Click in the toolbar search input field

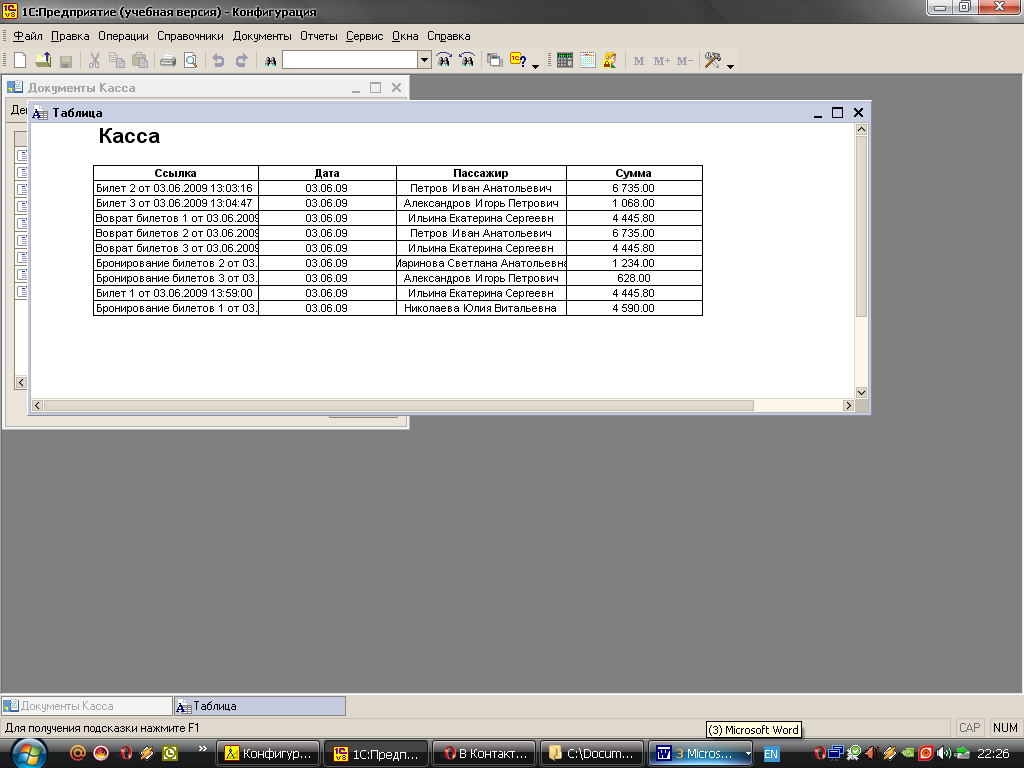click(349, 61)
